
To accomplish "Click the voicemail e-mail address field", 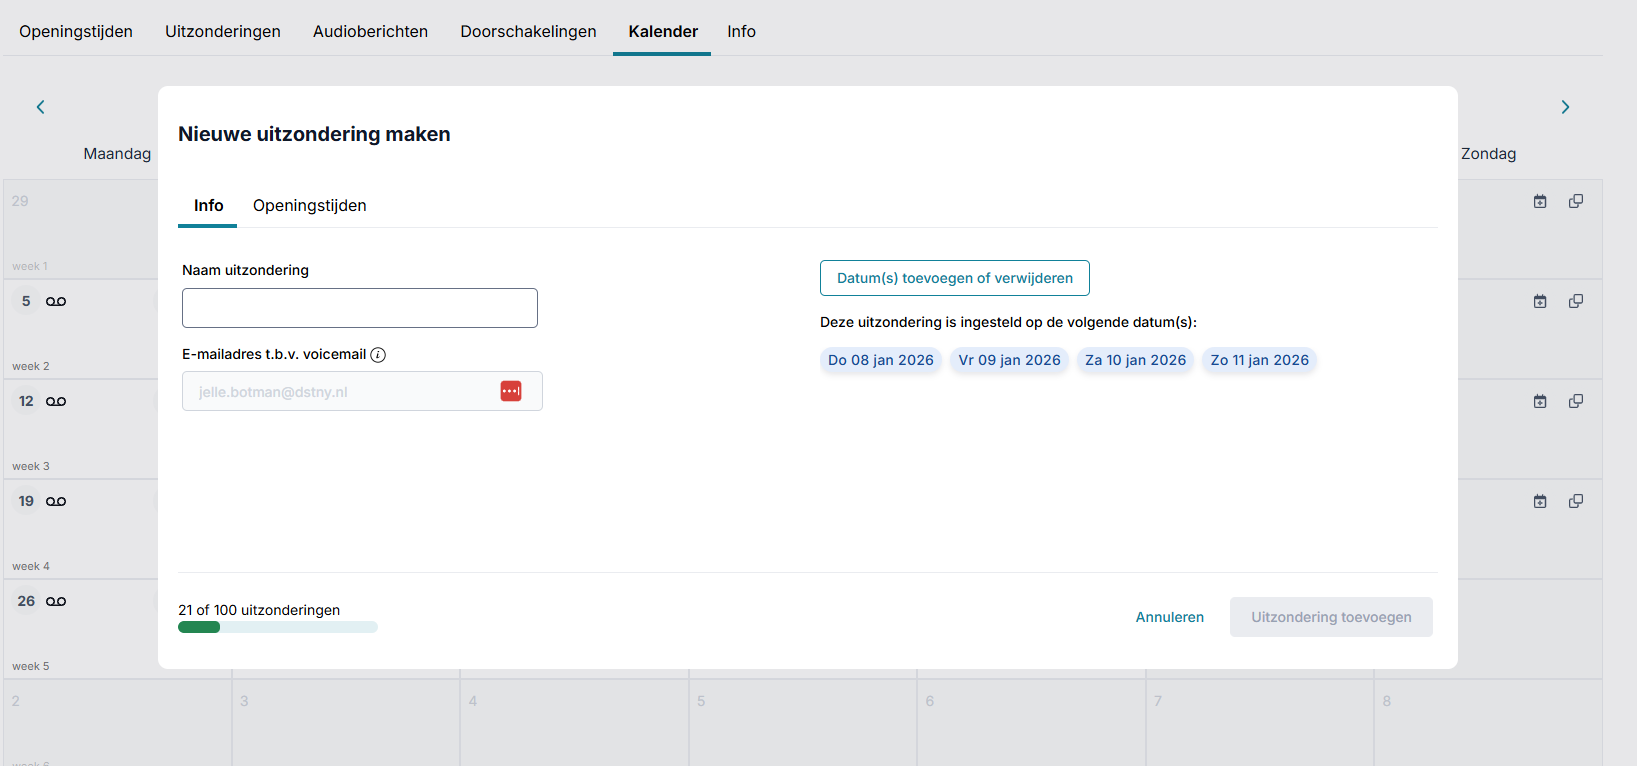I will (x=362, y=391).
